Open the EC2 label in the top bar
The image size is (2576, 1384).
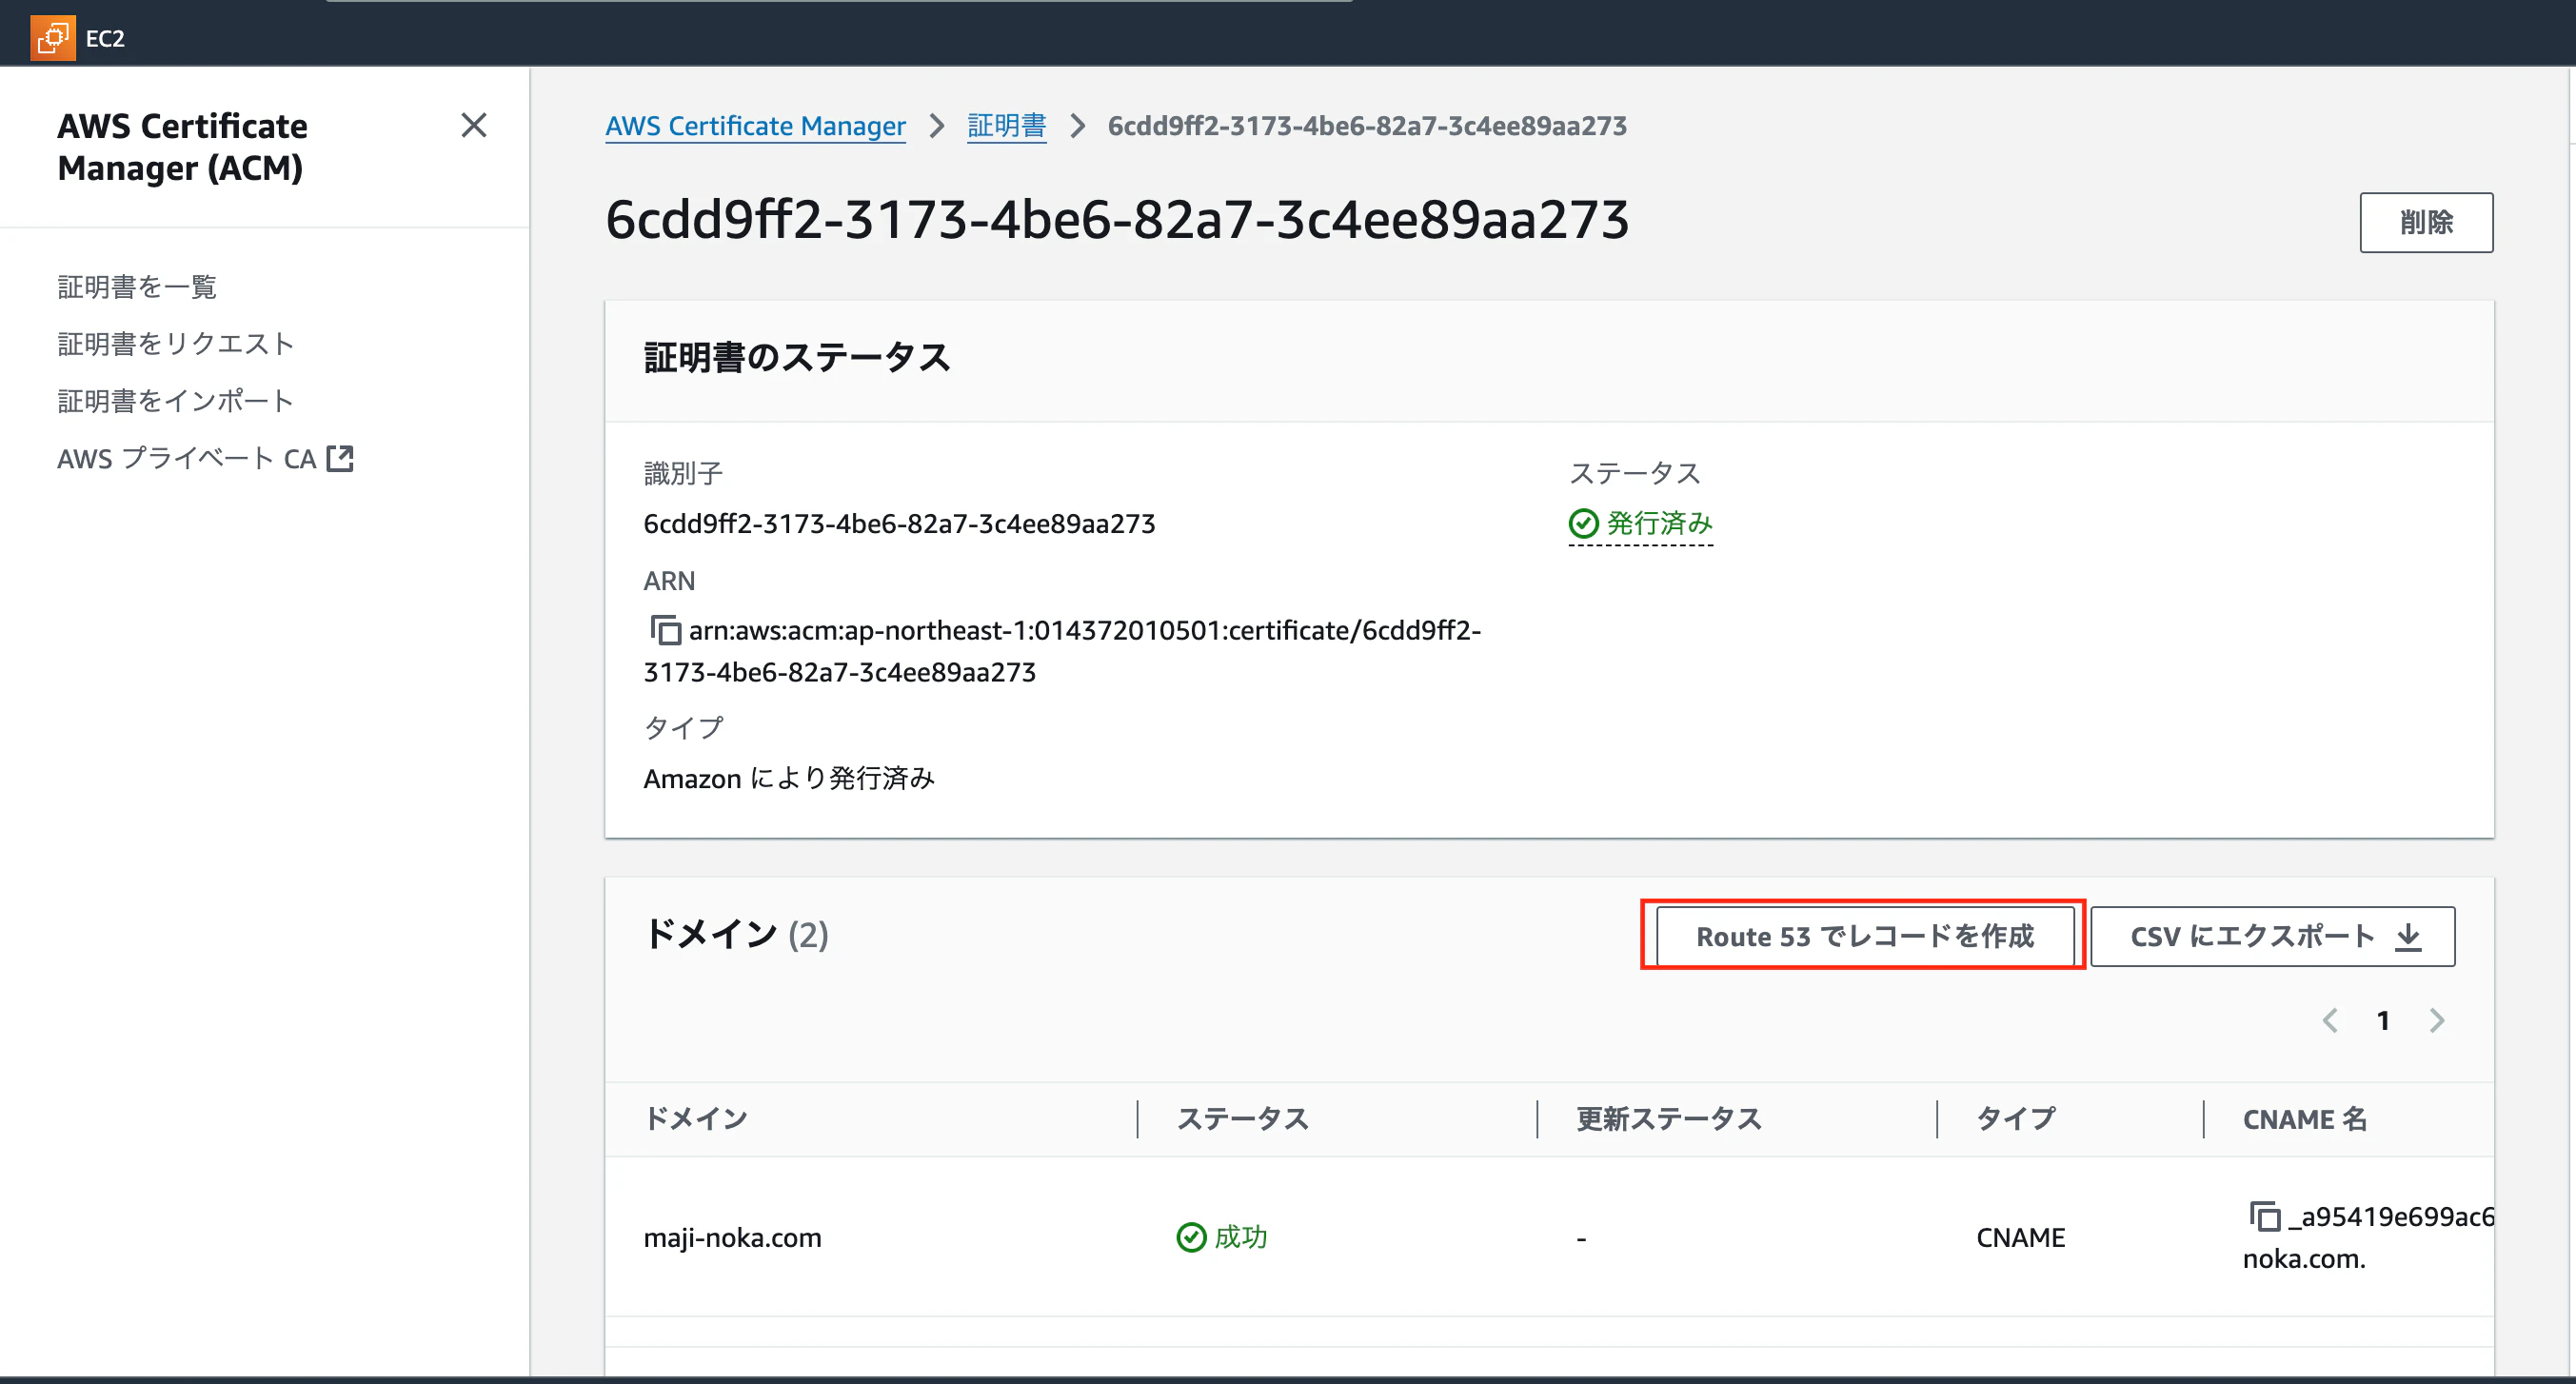tap(105, 38)
